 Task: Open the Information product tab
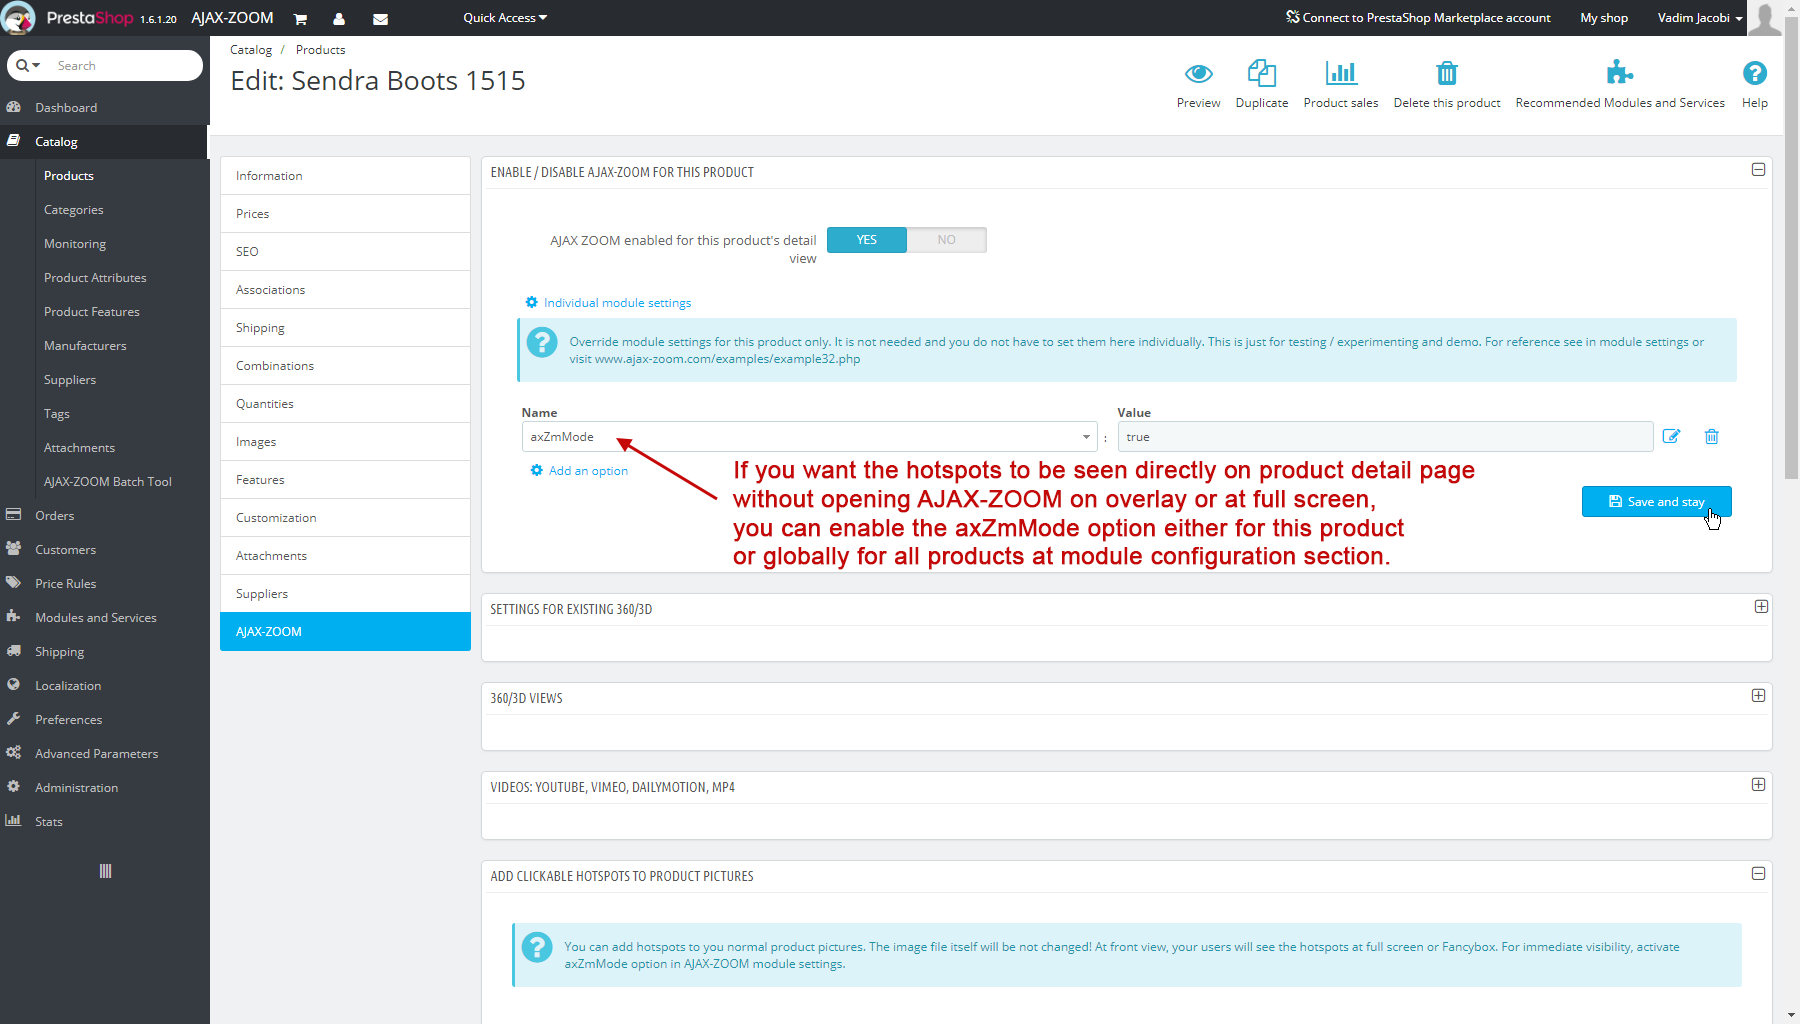point(345,176)
